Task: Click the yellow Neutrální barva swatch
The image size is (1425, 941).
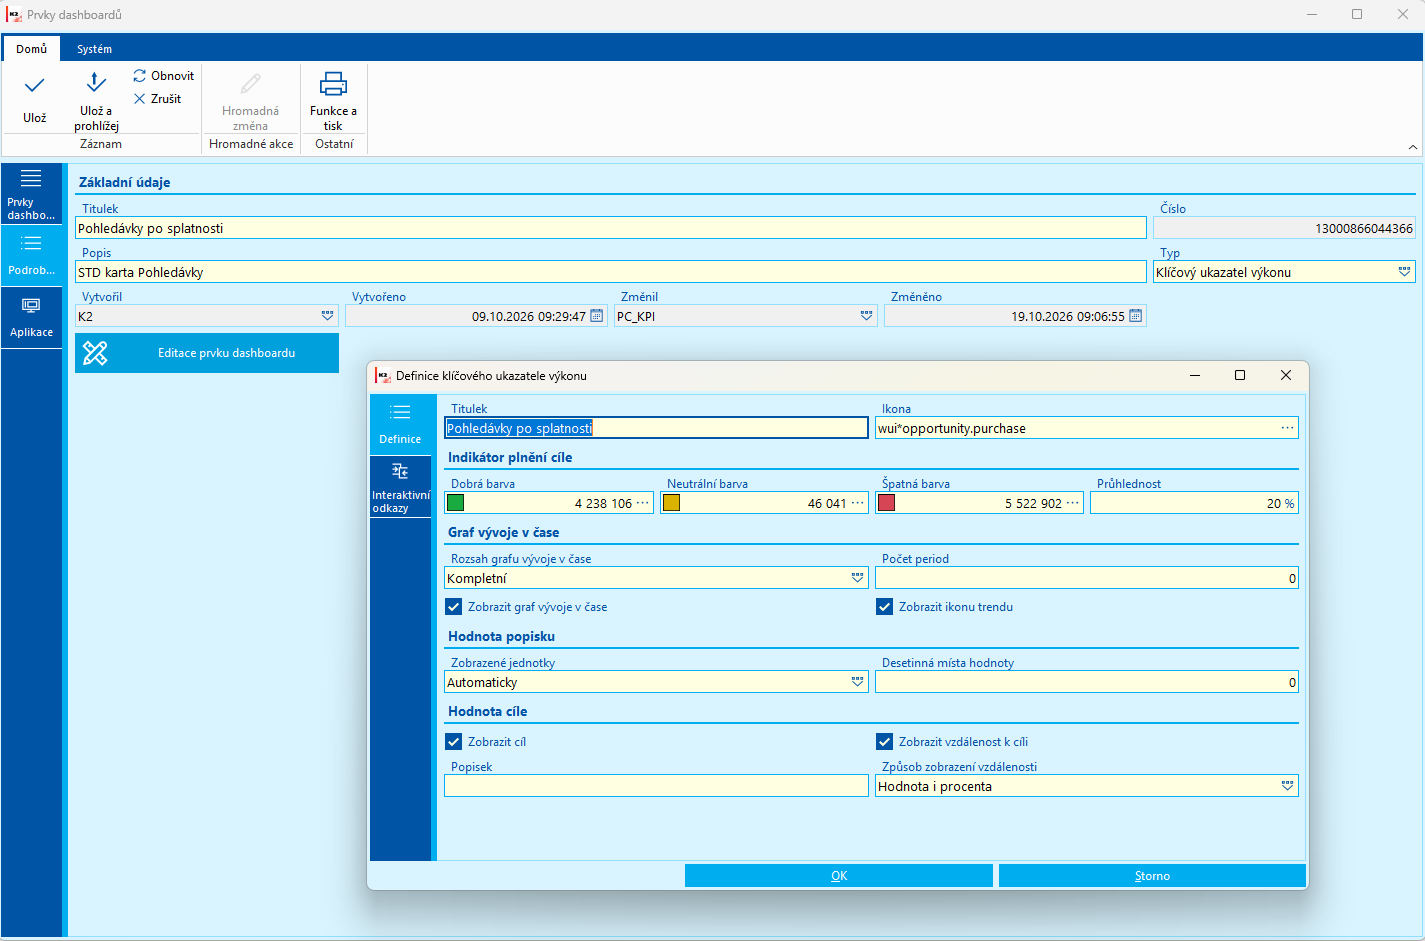Action: tap(671, 503)
